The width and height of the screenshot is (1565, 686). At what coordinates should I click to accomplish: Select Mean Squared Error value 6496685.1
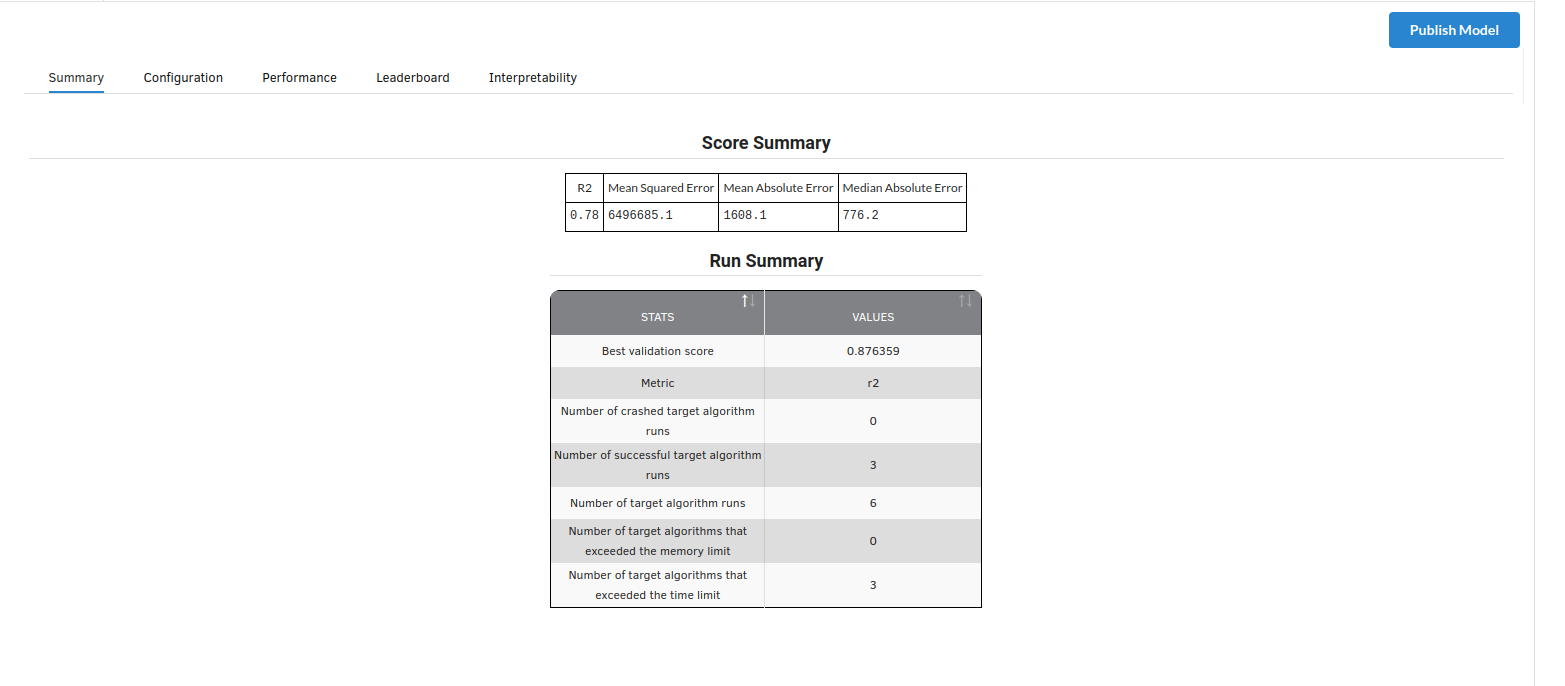[x=640, y=215]
